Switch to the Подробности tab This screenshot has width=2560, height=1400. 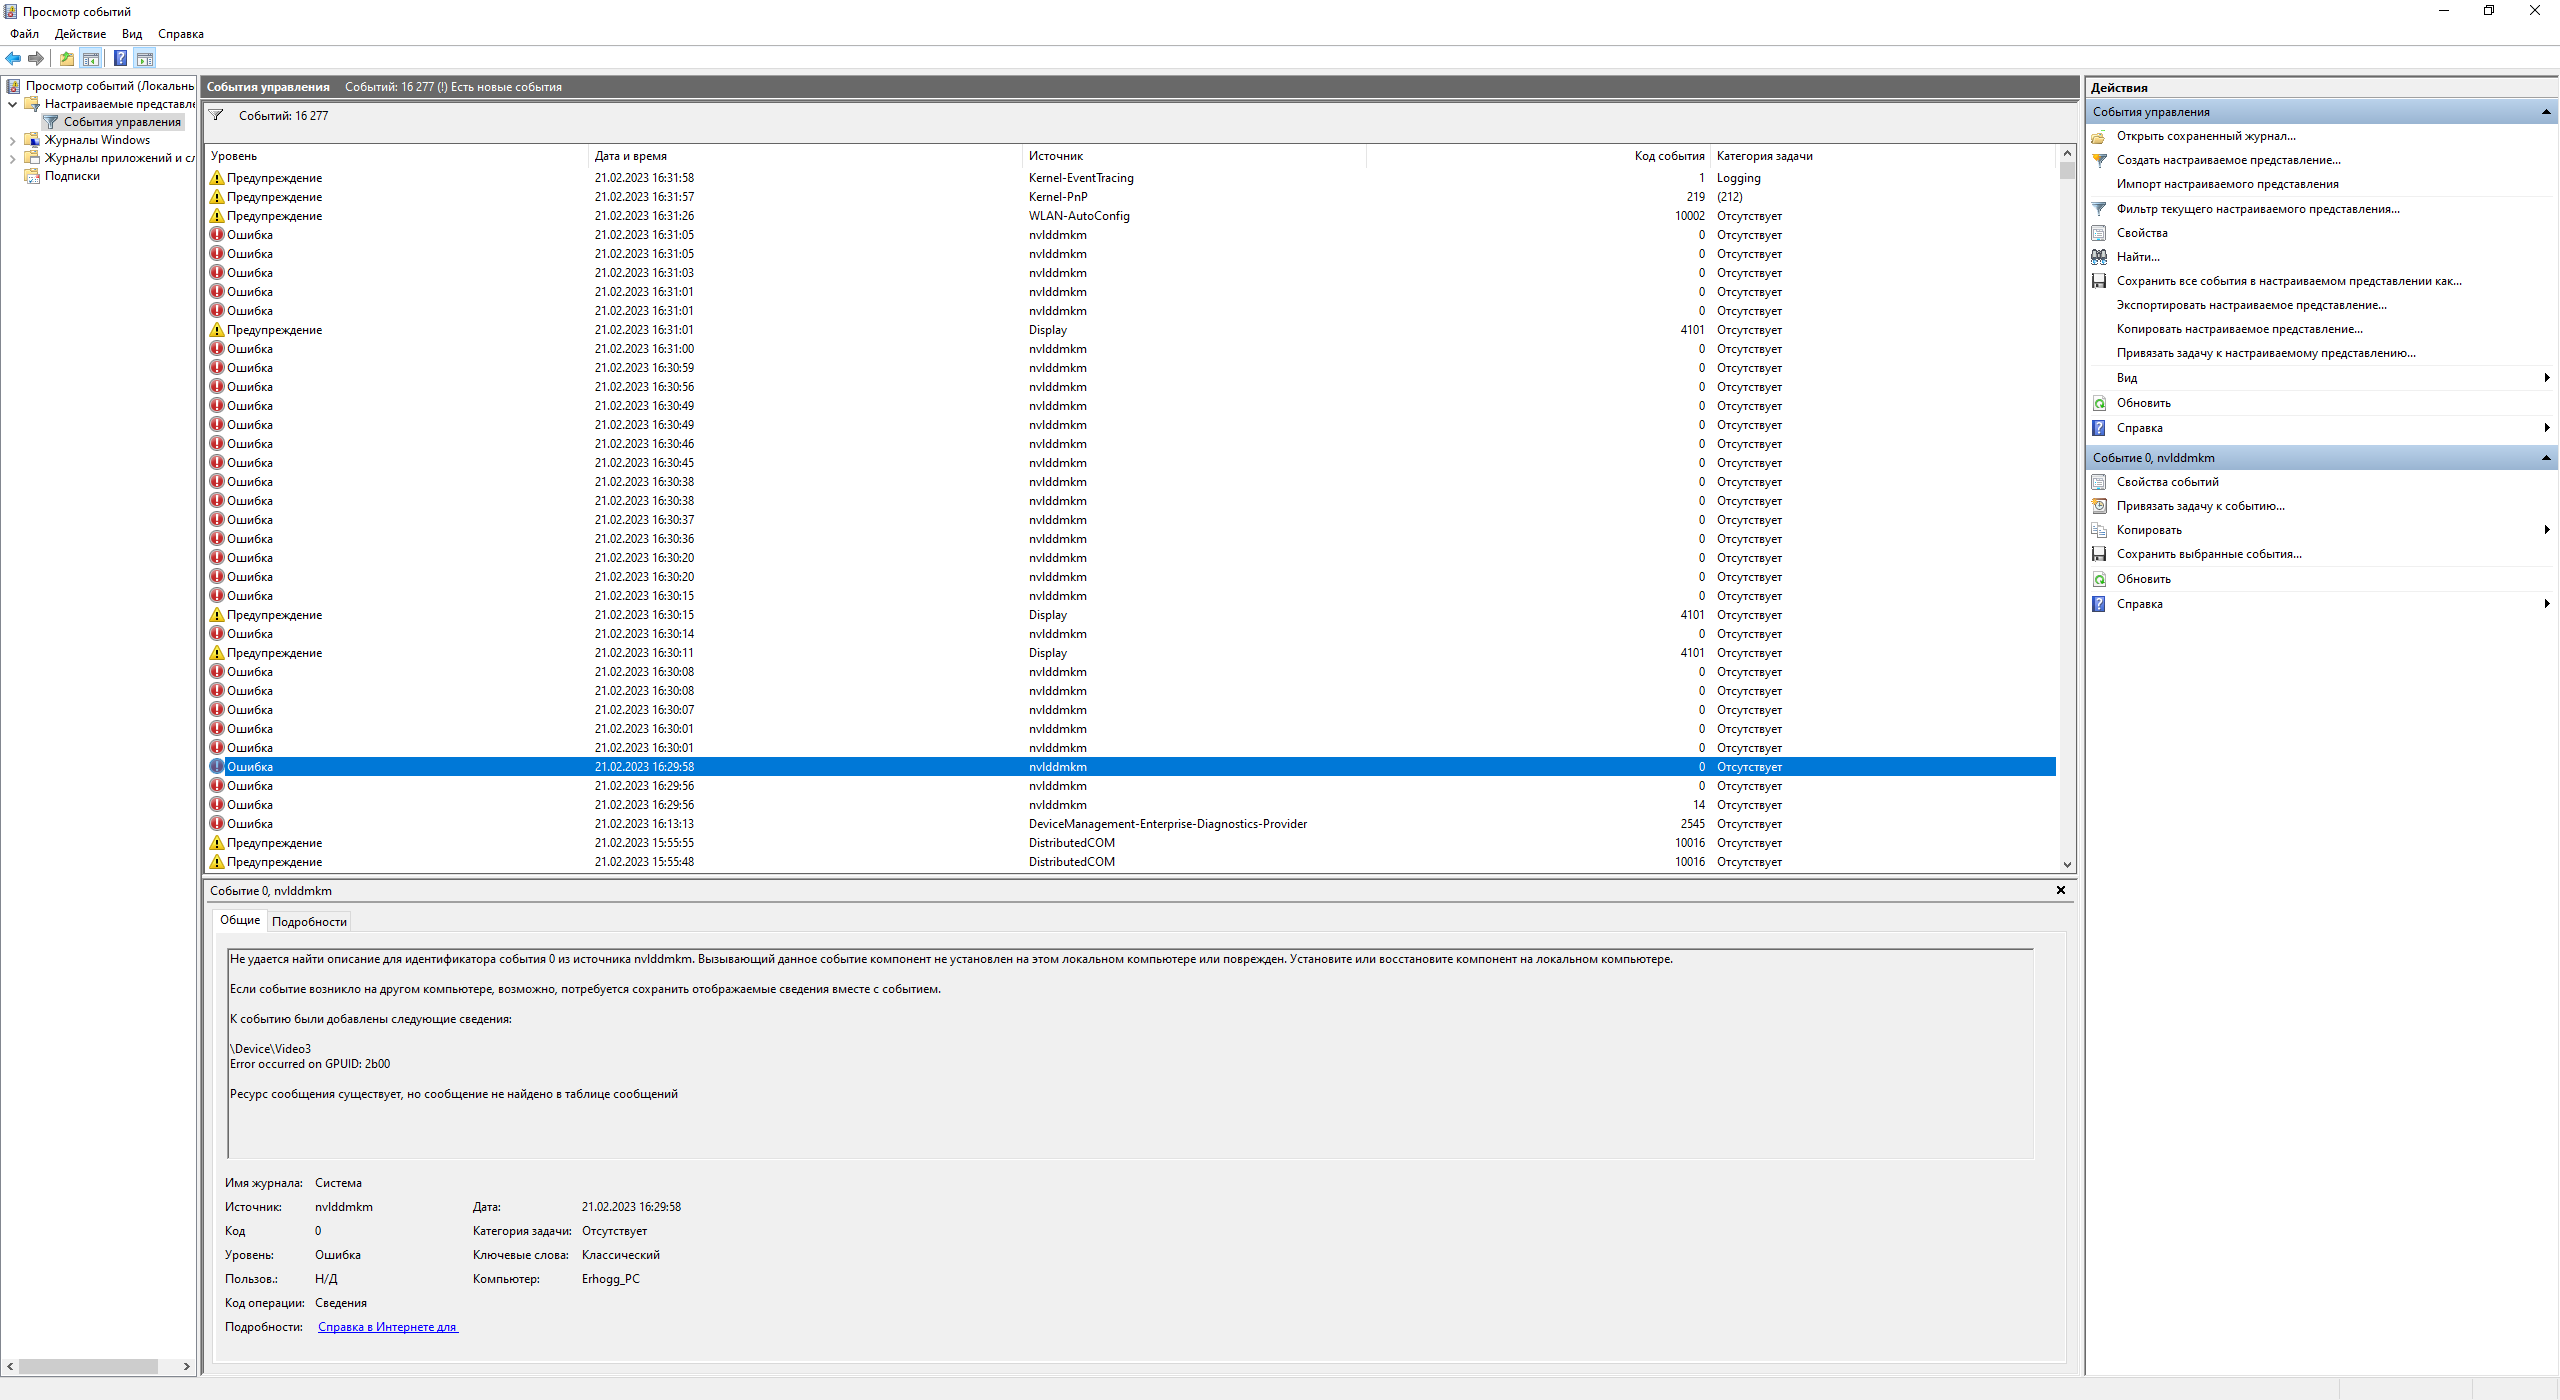click(309, 922)
